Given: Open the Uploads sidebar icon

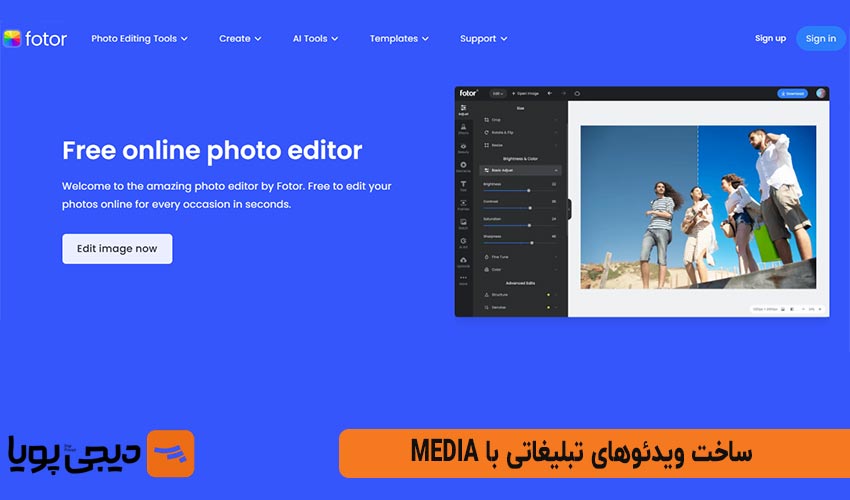Looking at the screenshot, I should 463,262.
